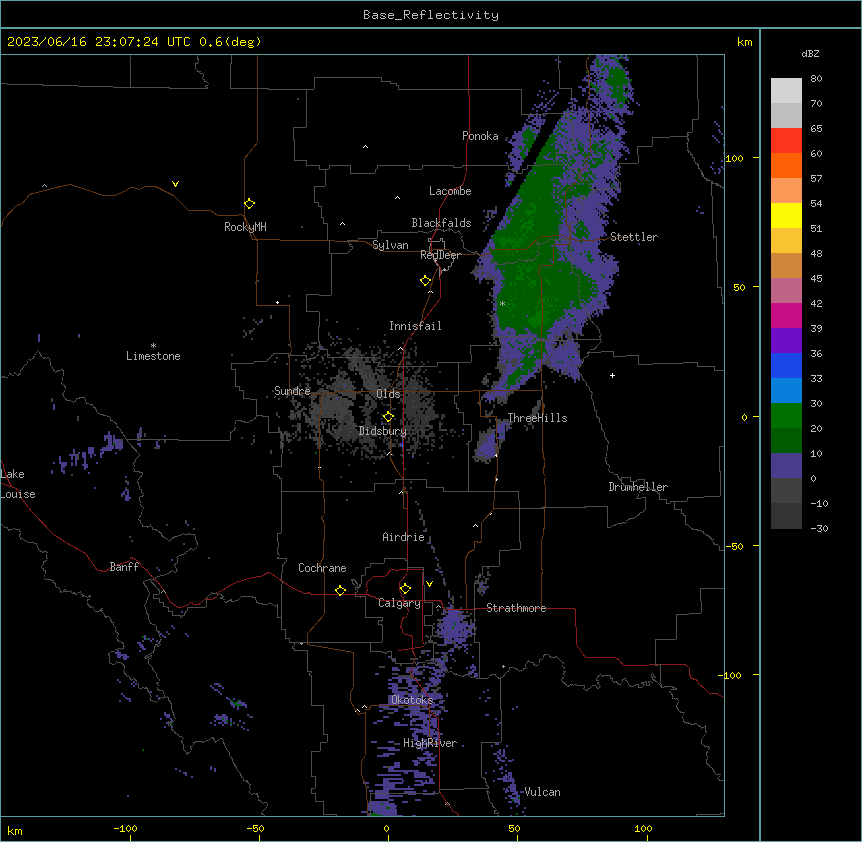
Task: Click the purple radar echo southwest of Strathmore
Action: click(x=454, y=627)
